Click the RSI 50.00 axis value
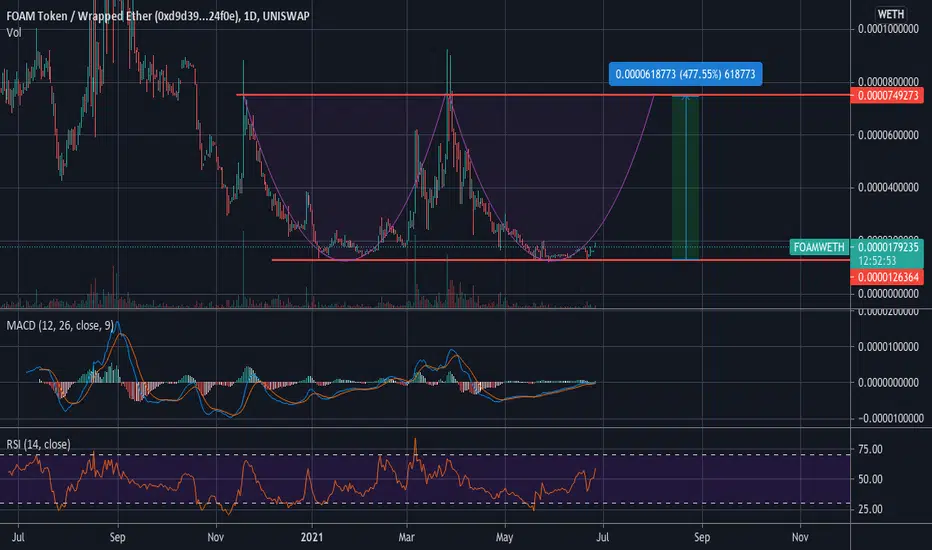Viewport: 932px width, 550px height. 870,479
